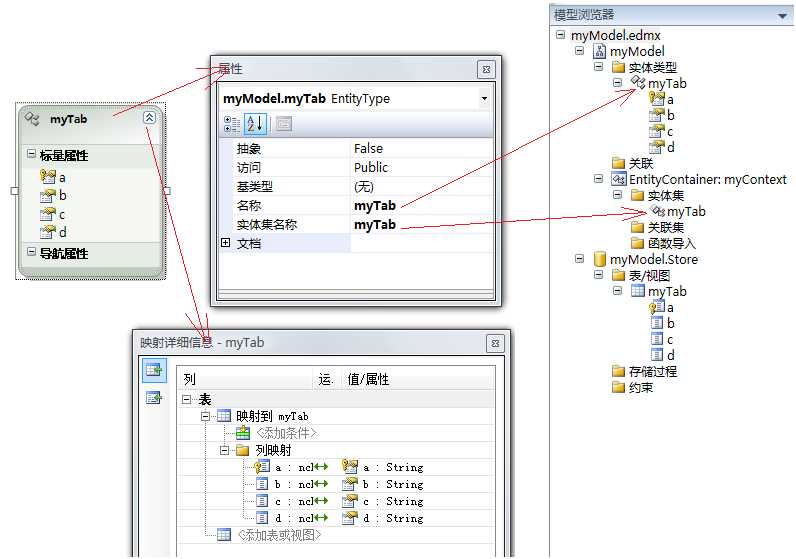The height and width of the screenshot is (559, 796).
Task: Select column mapping row c : String
Action: (336, 501)
